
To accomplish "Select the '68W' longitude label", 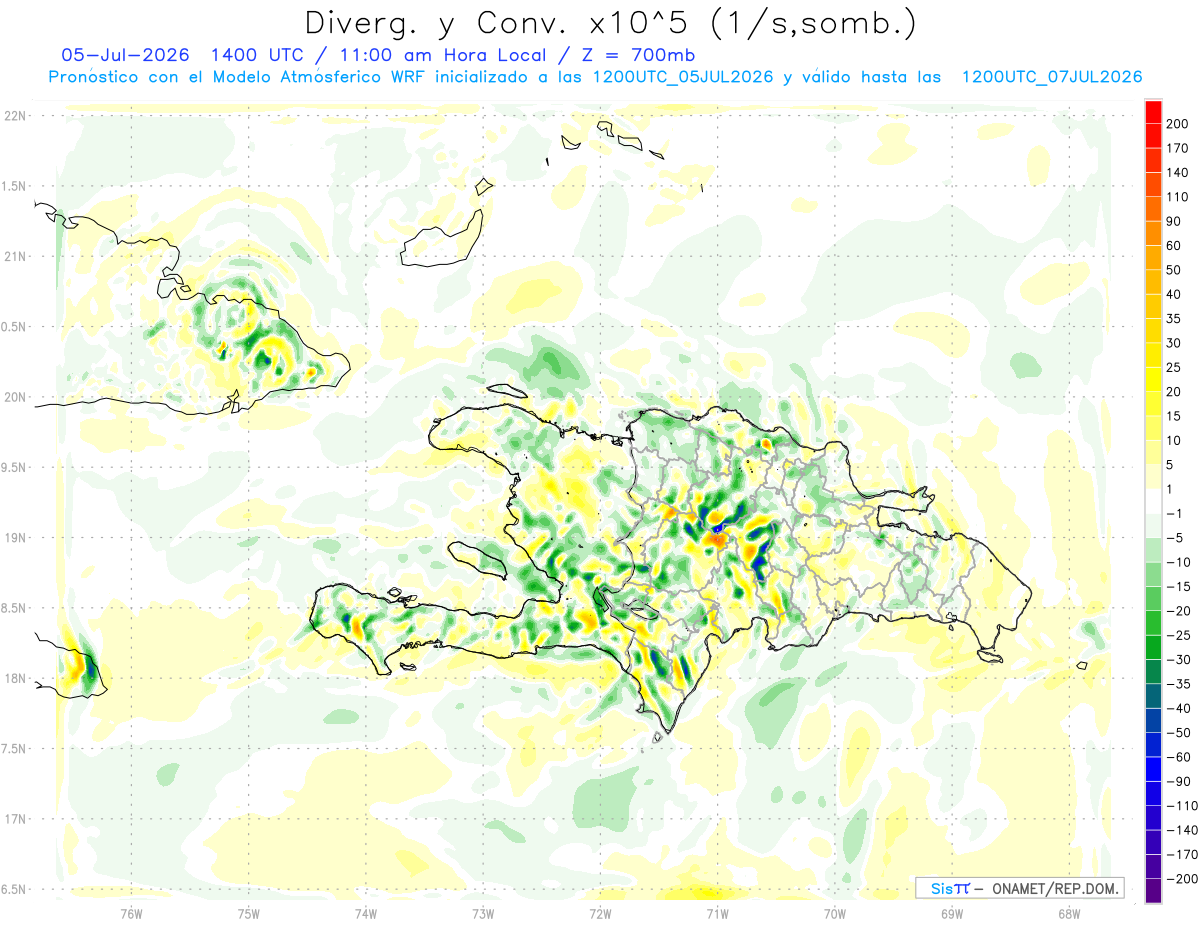I will [1069, 912].
